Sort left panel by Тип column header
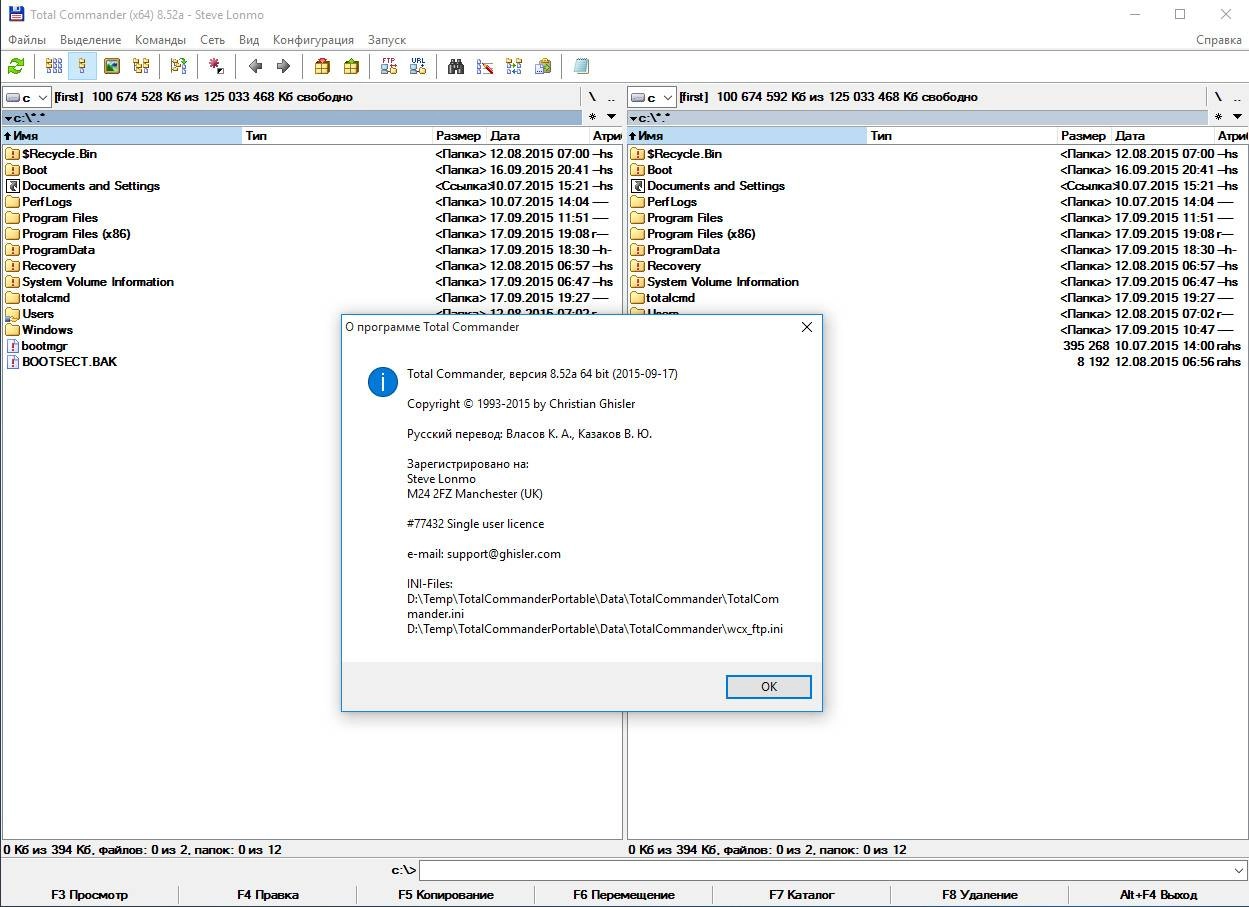 [338, 136]
